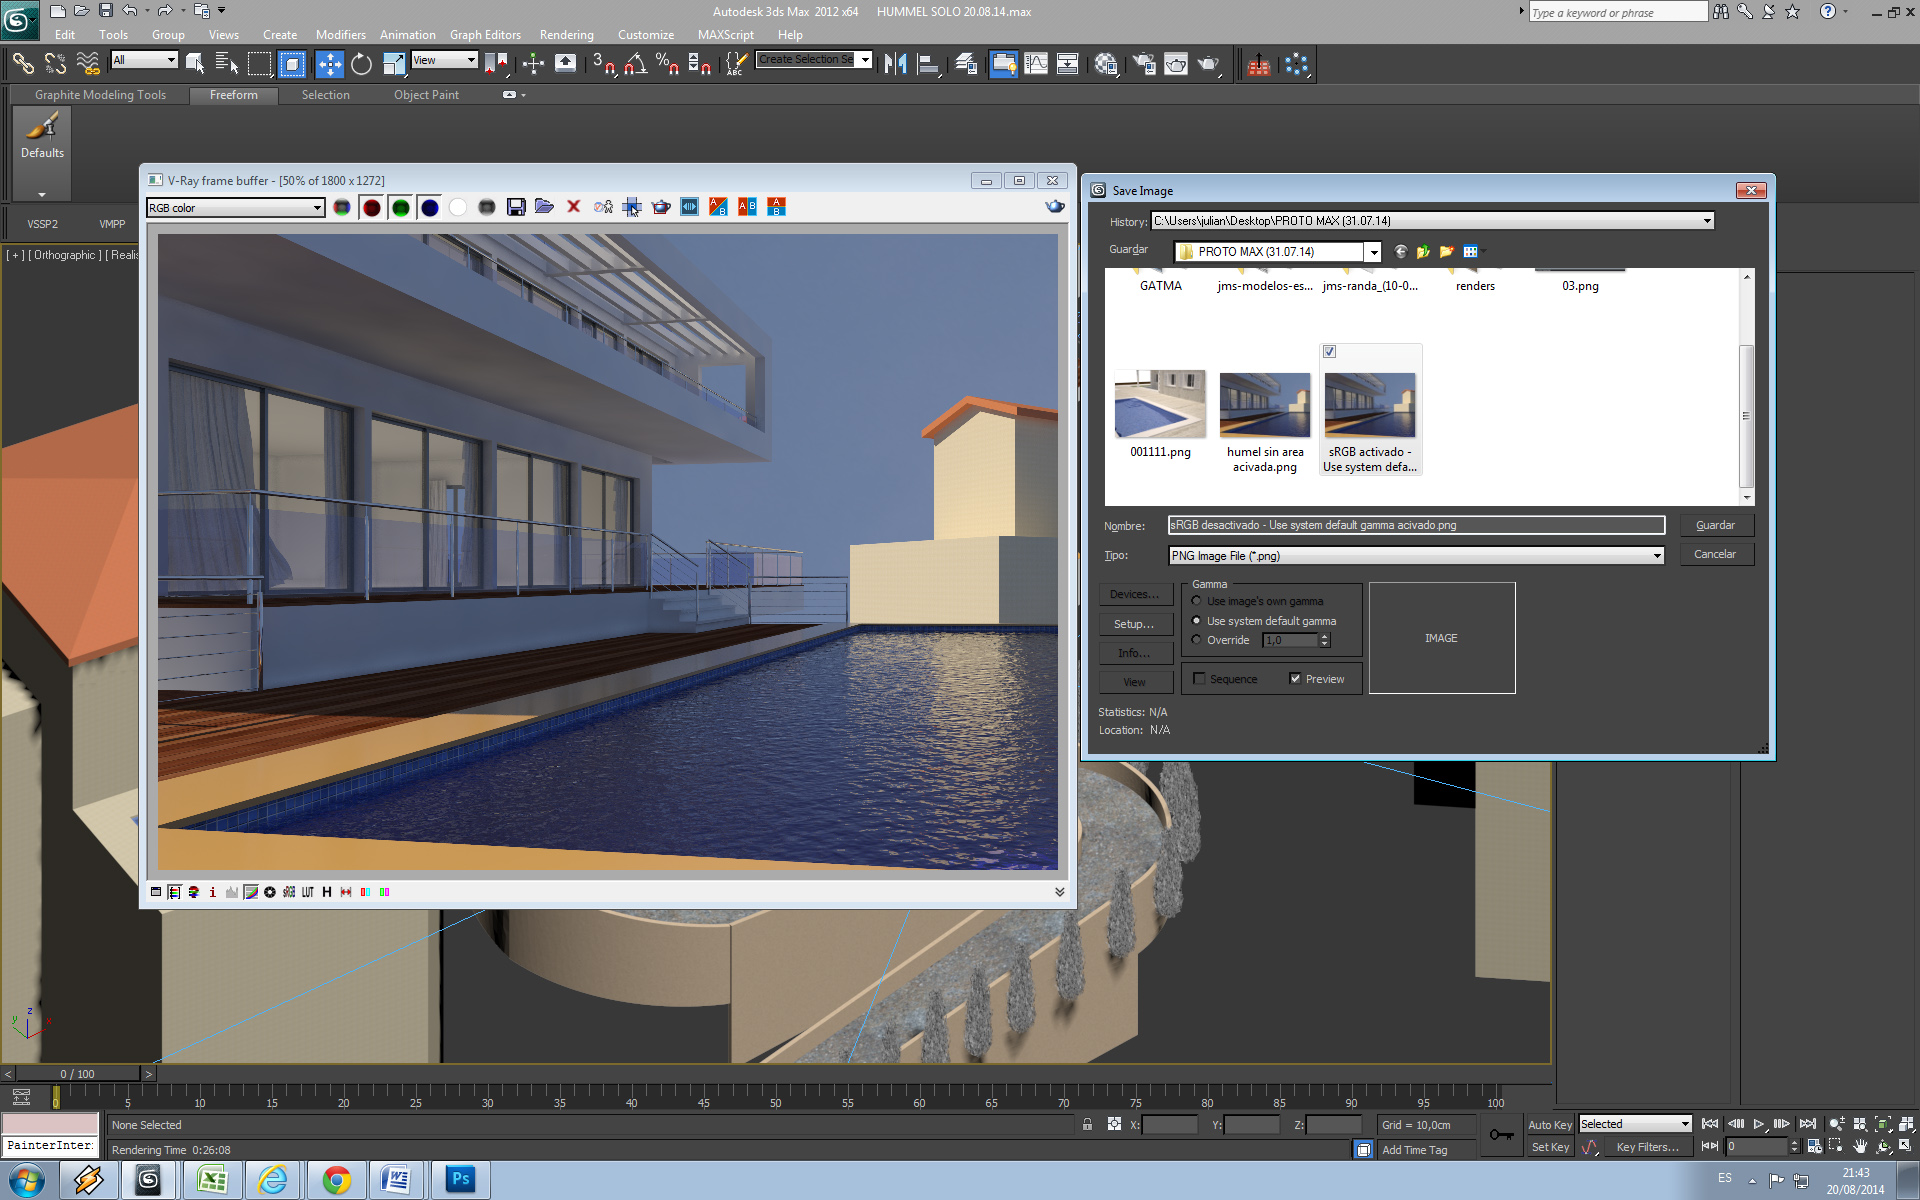Toggle the blue channel button

(x=430, y=207)
